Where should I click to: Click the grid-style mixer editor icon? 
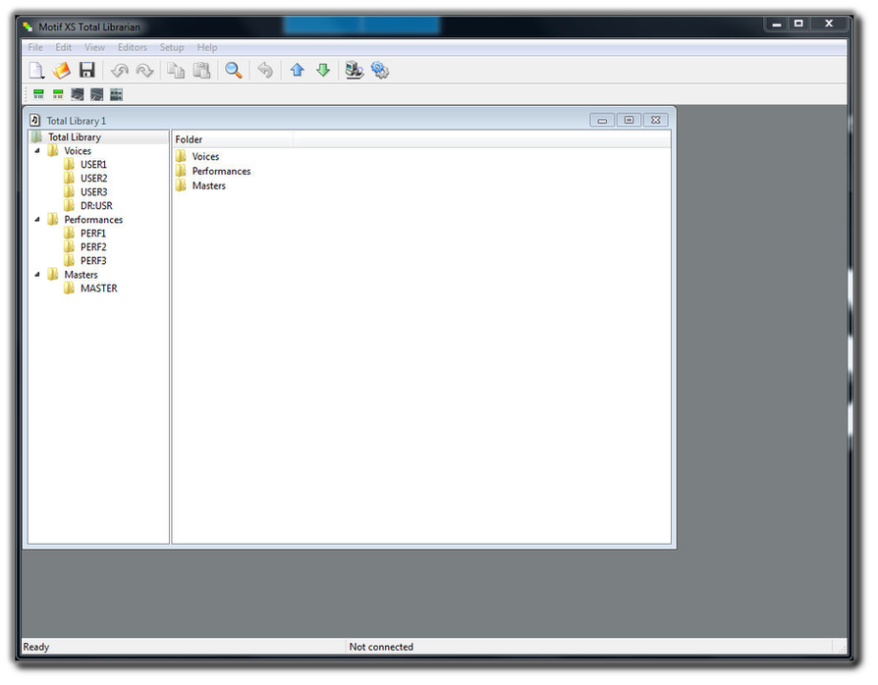pyautogui.click(x=116, y=95)
